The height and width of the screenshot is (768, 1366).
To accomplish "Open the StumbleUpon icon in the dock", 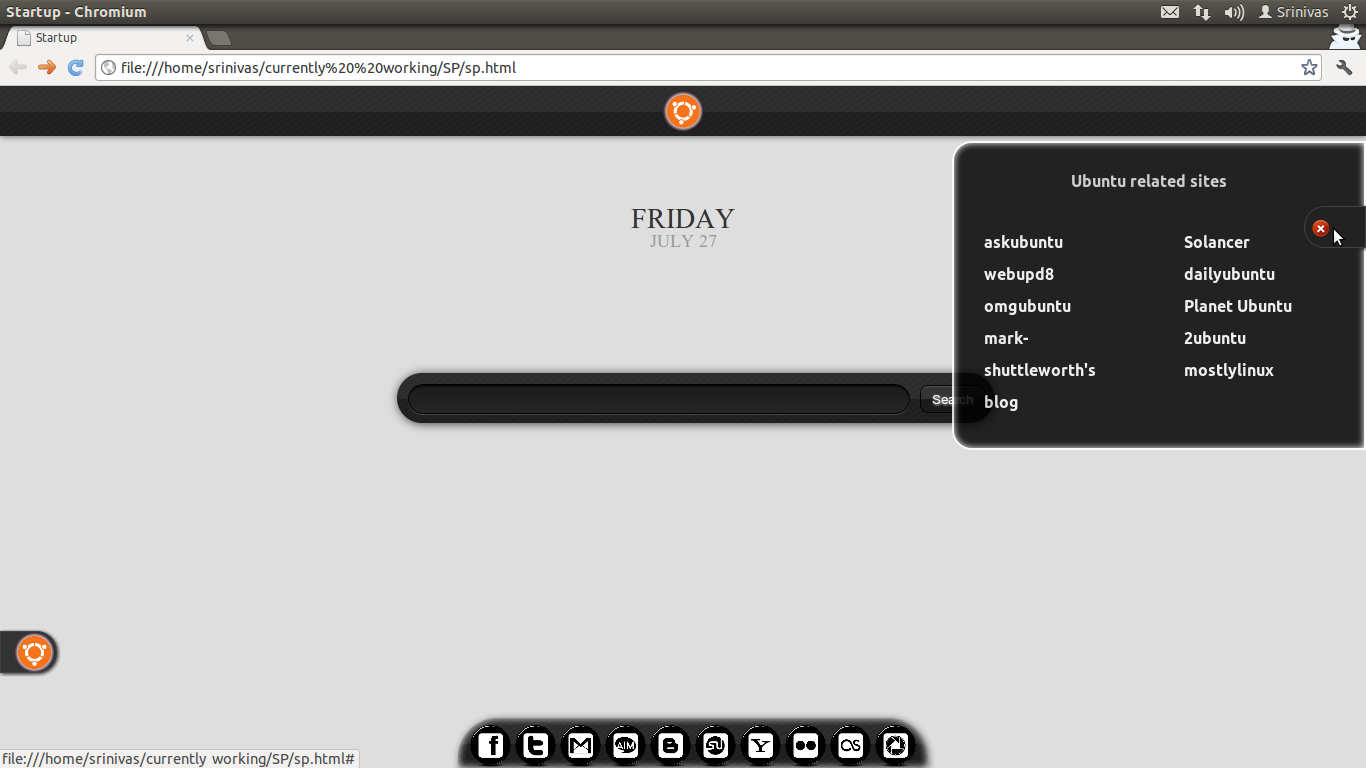I will click(715, 745).
